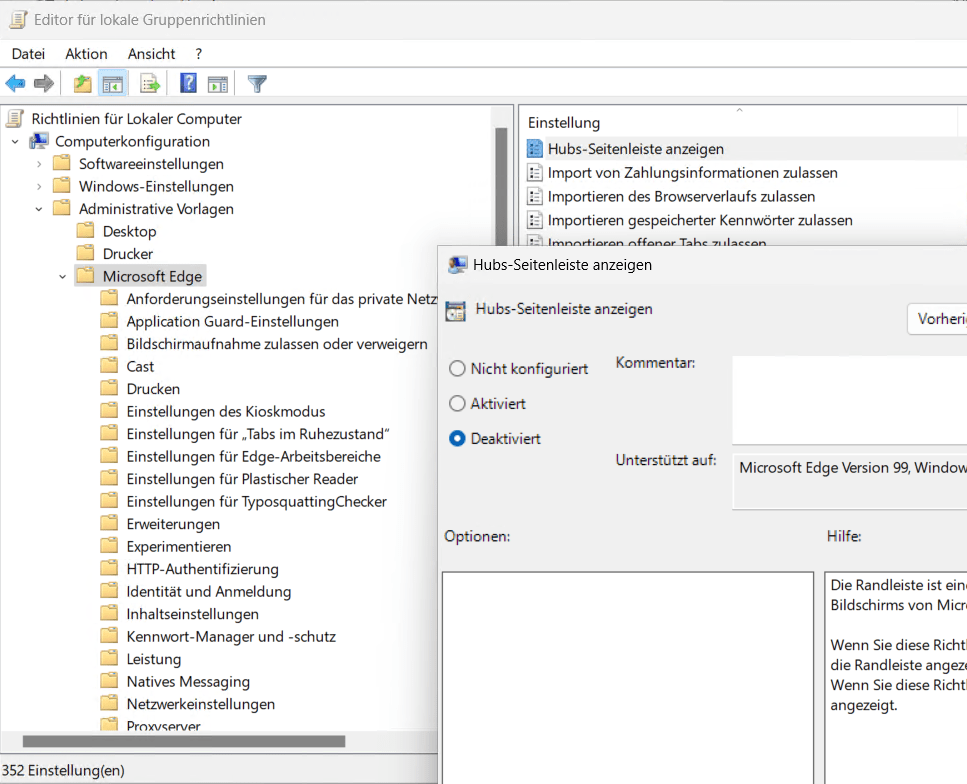Click in the Kommentar text box
The height and width of the screenshot is (784, 967).
pos(849,399)
